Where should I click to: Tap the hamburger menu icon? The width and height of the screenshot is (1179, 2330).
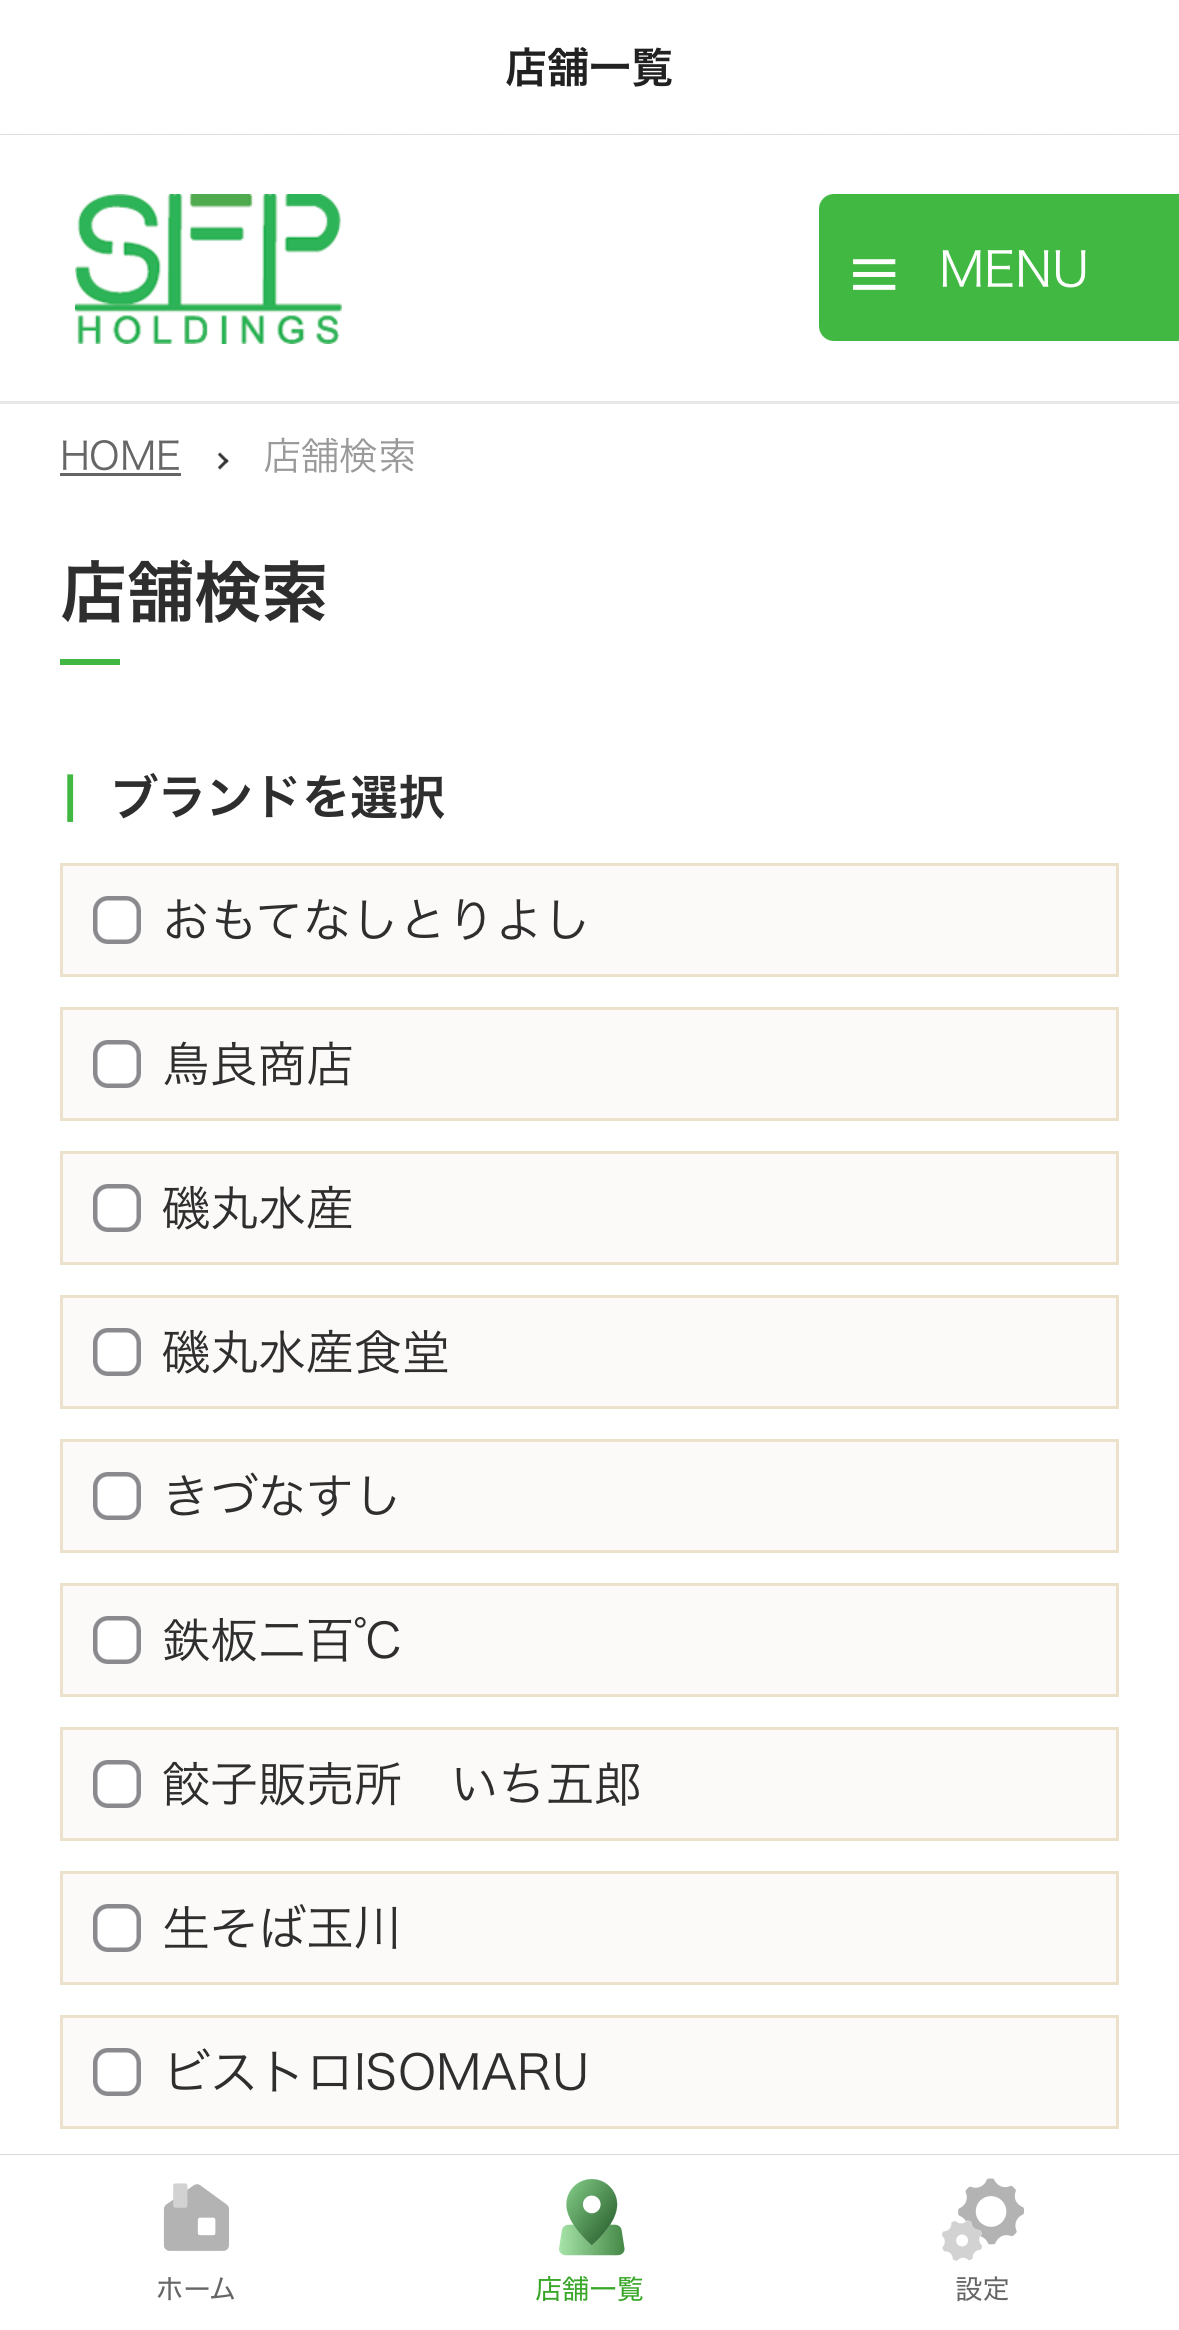click(873, 273)
